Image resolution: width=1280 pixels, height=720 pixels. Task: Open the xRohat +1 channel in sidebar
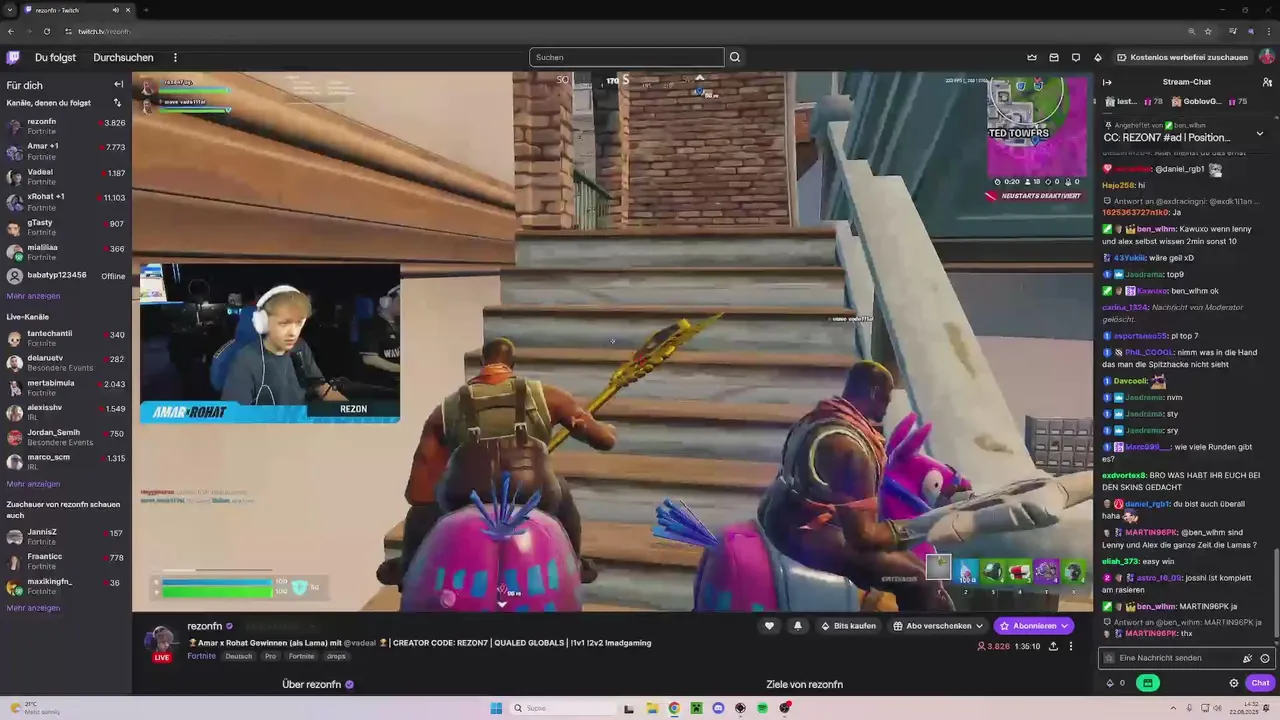[x=66, y=202]
